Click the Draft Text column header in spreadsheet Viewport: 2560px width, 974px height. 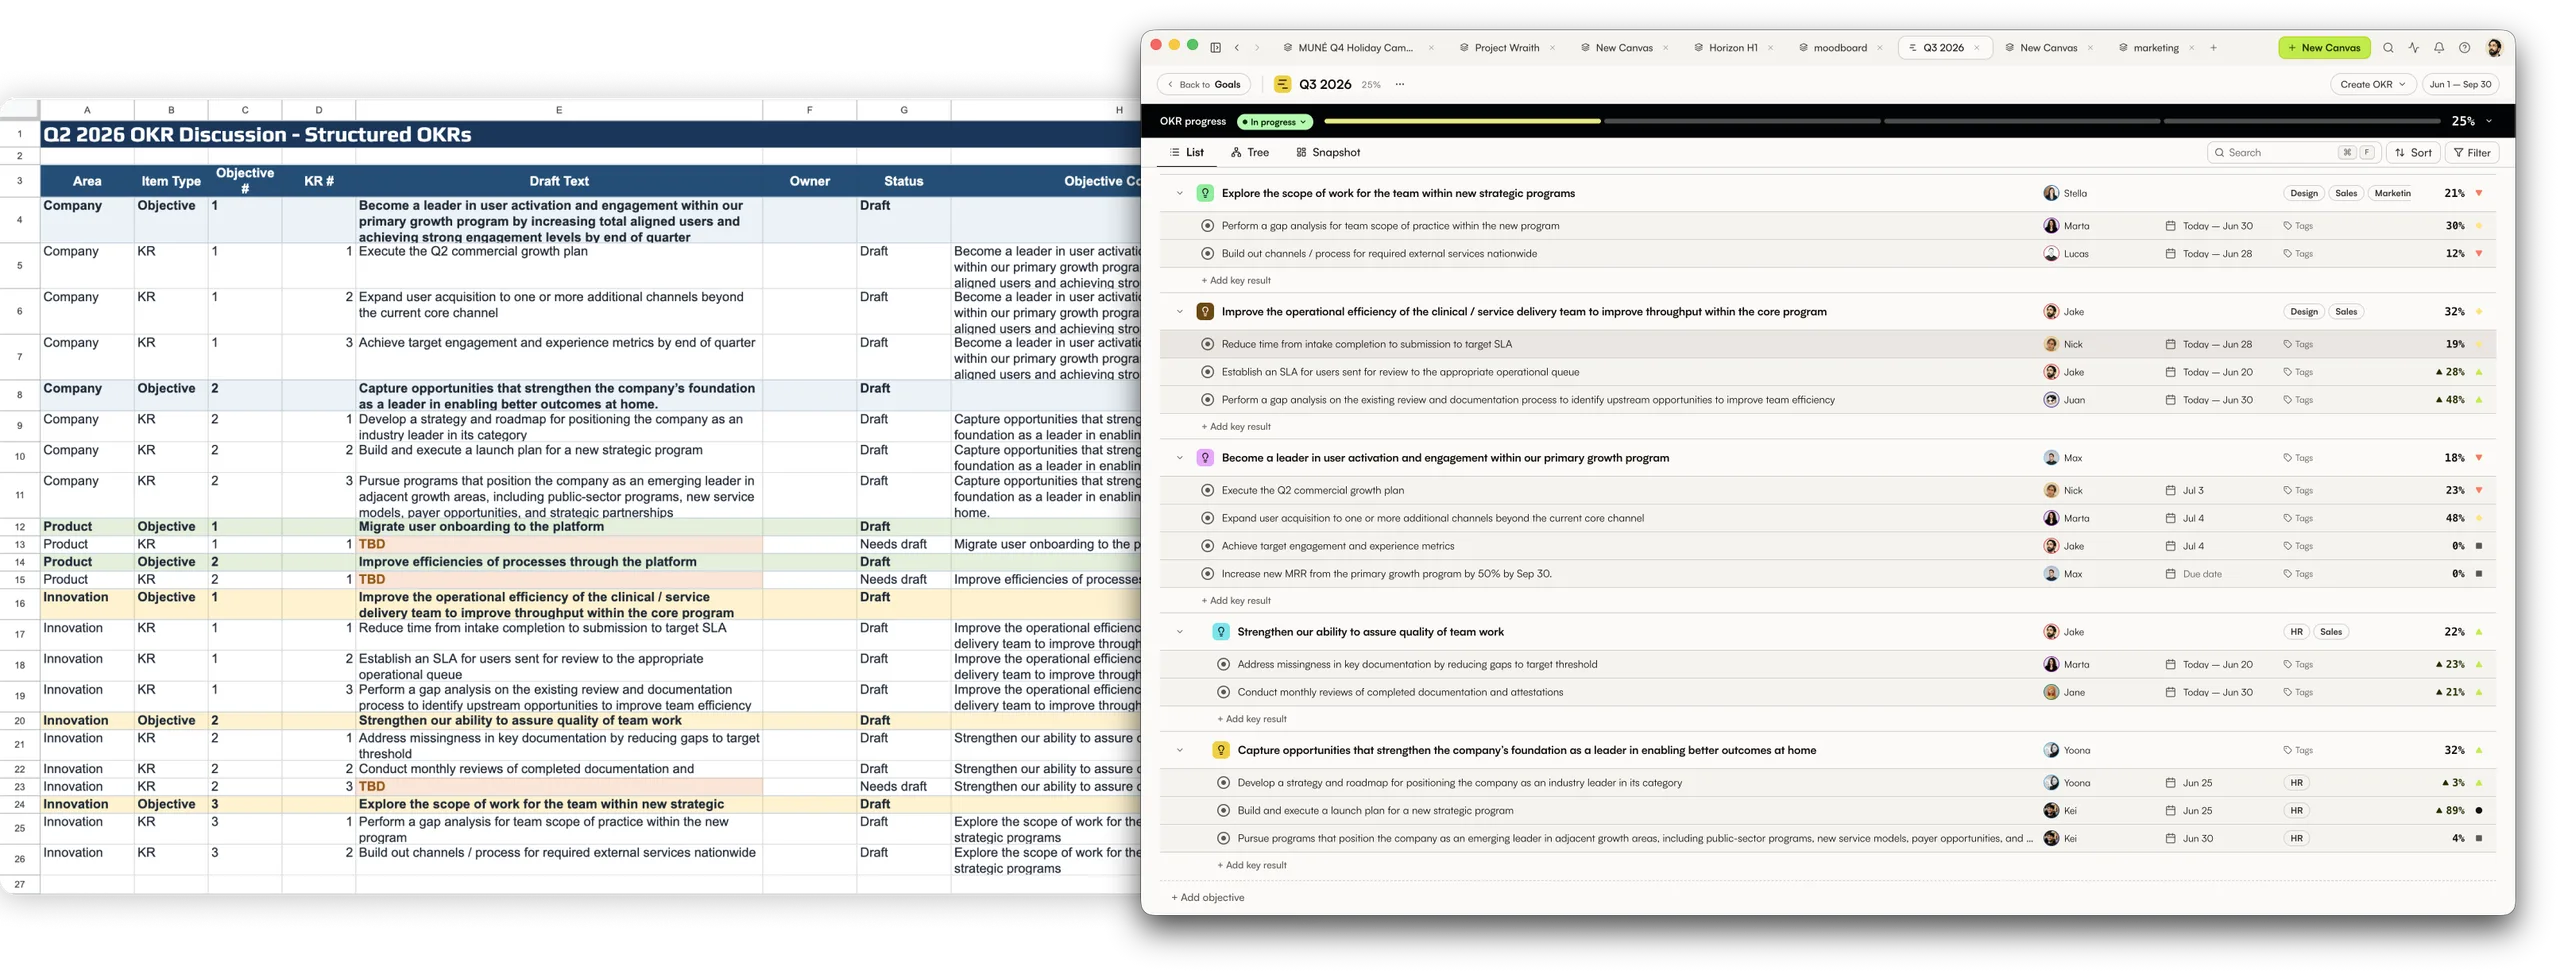[x=559, y=181]
